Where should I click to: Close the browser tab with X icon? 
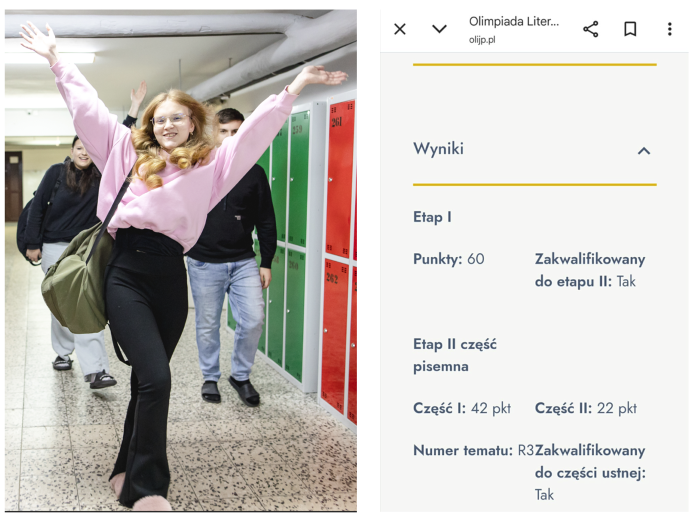400,29
